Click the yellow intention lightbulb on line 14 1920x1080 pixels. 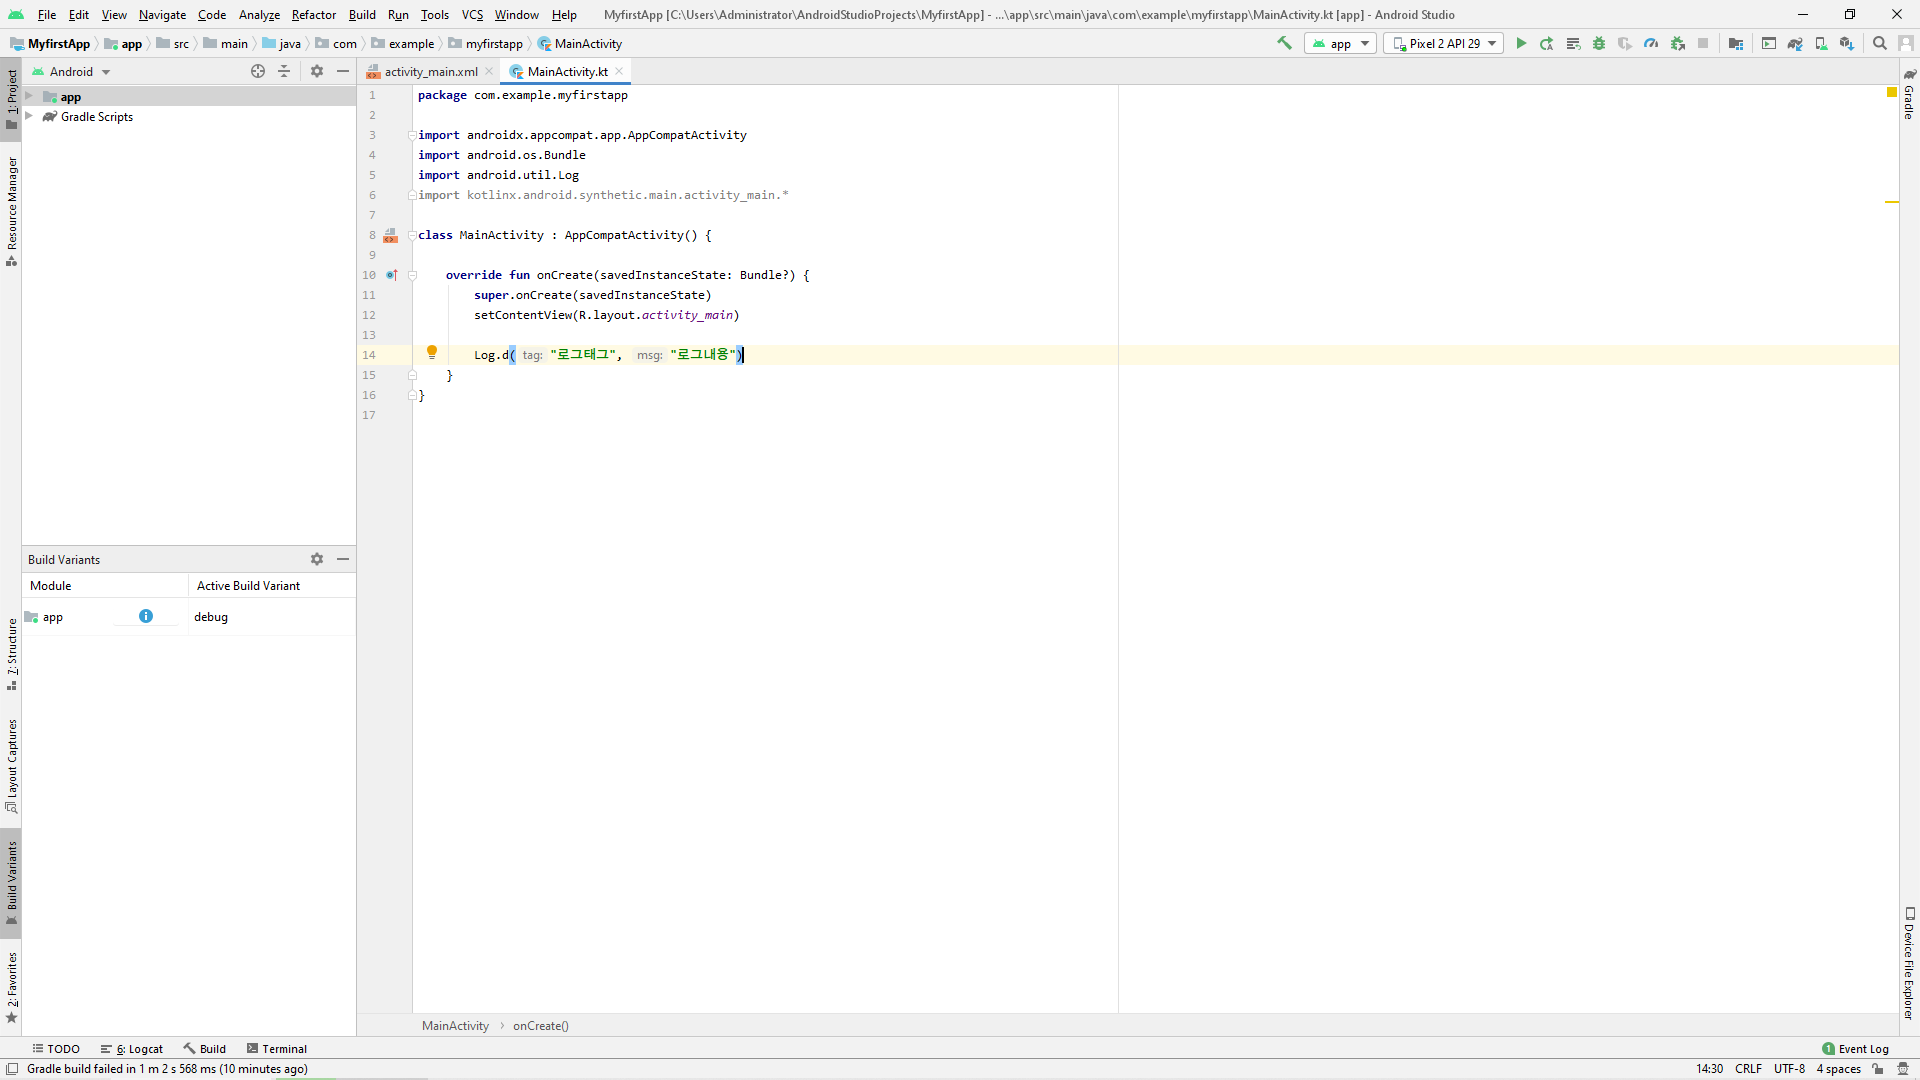[x=432, y=352]
